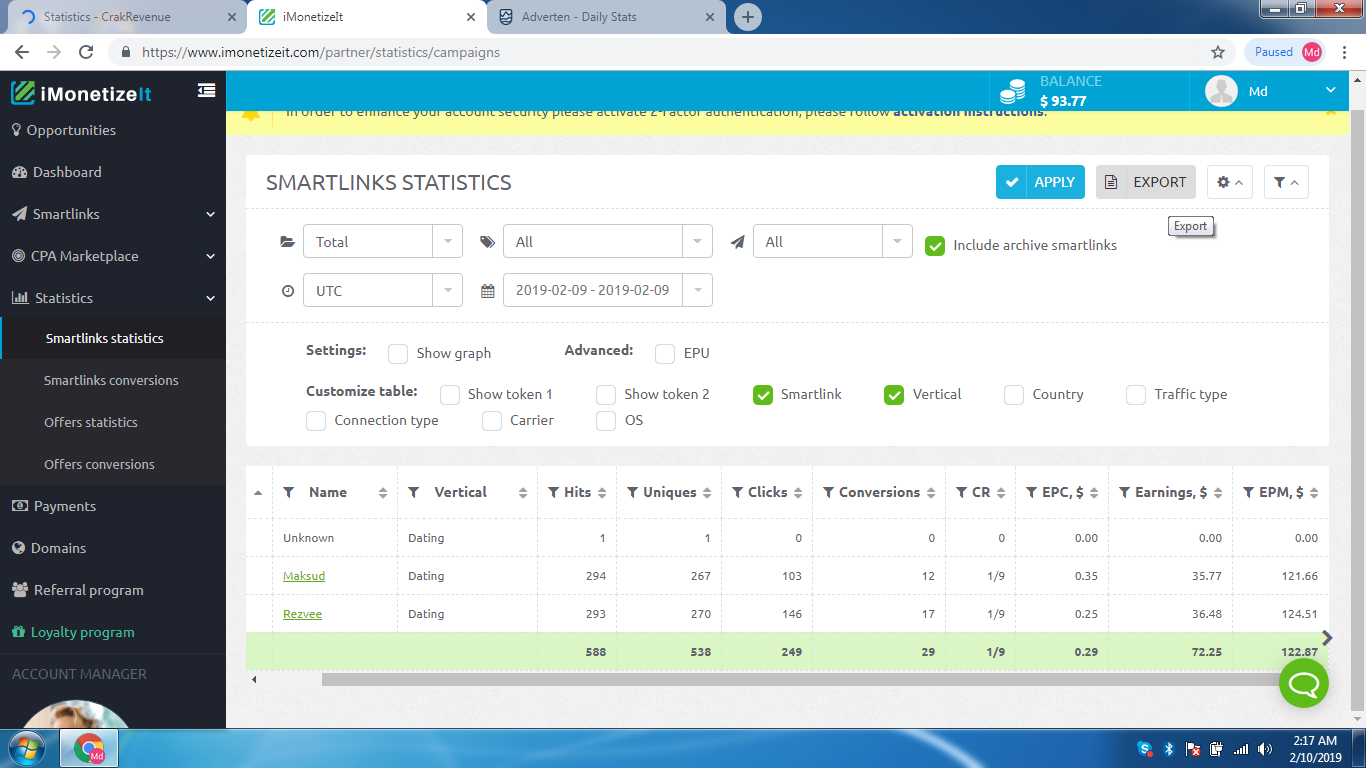Click the CR column filter icon
1366x768 pixels.
click(960, 492)
